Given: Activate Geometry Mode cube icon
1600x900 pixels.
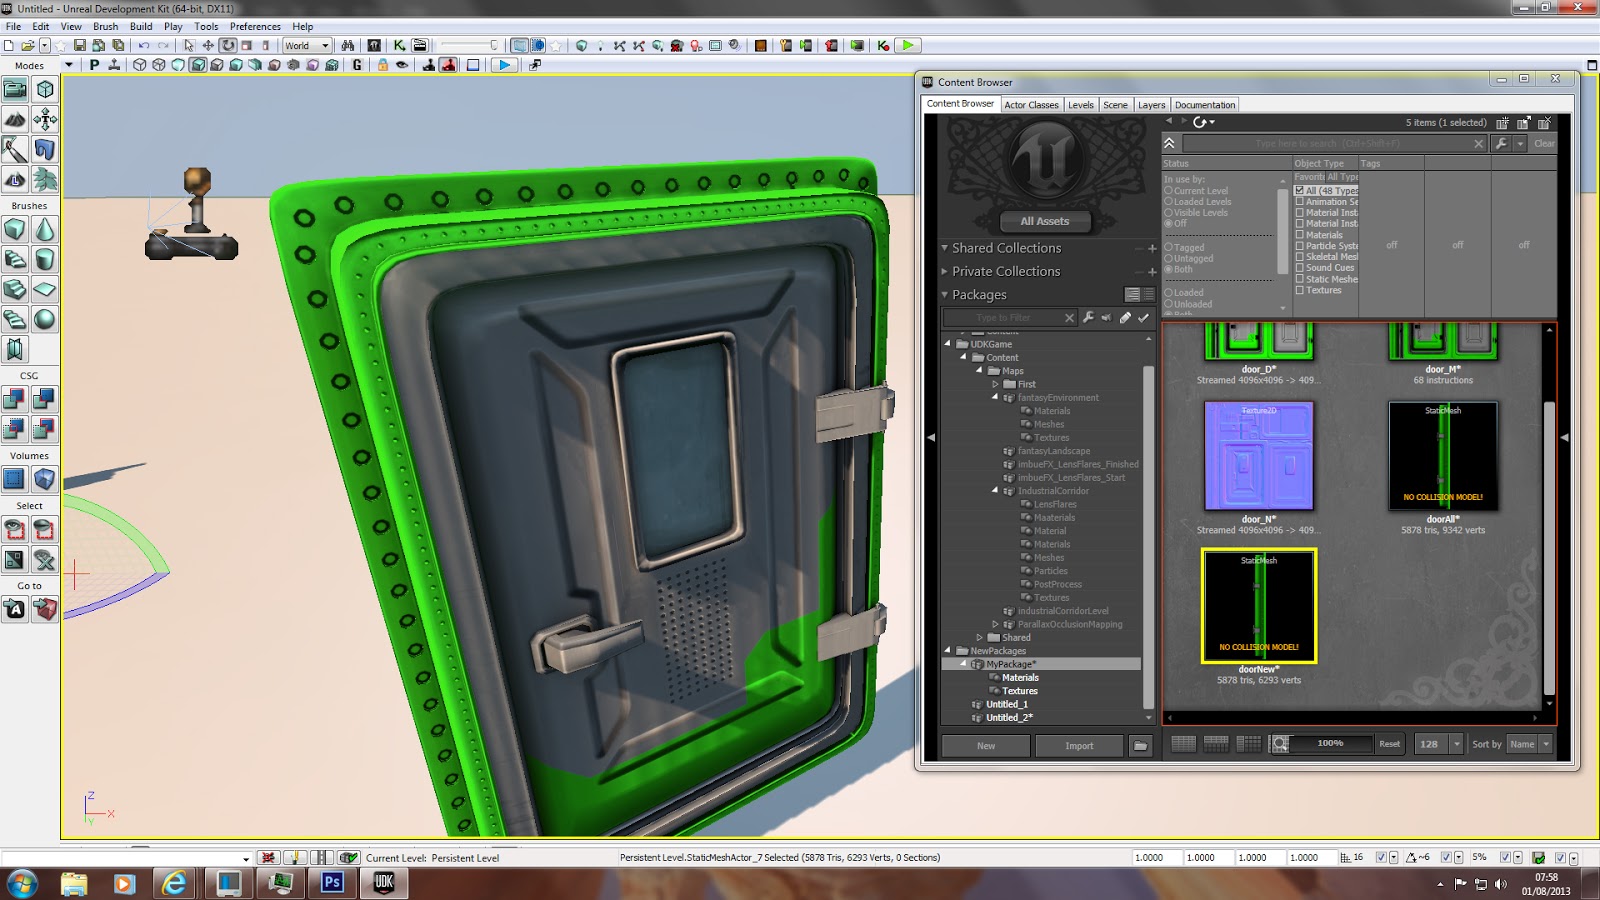Looking at the screenshot, I should (45, 90).
